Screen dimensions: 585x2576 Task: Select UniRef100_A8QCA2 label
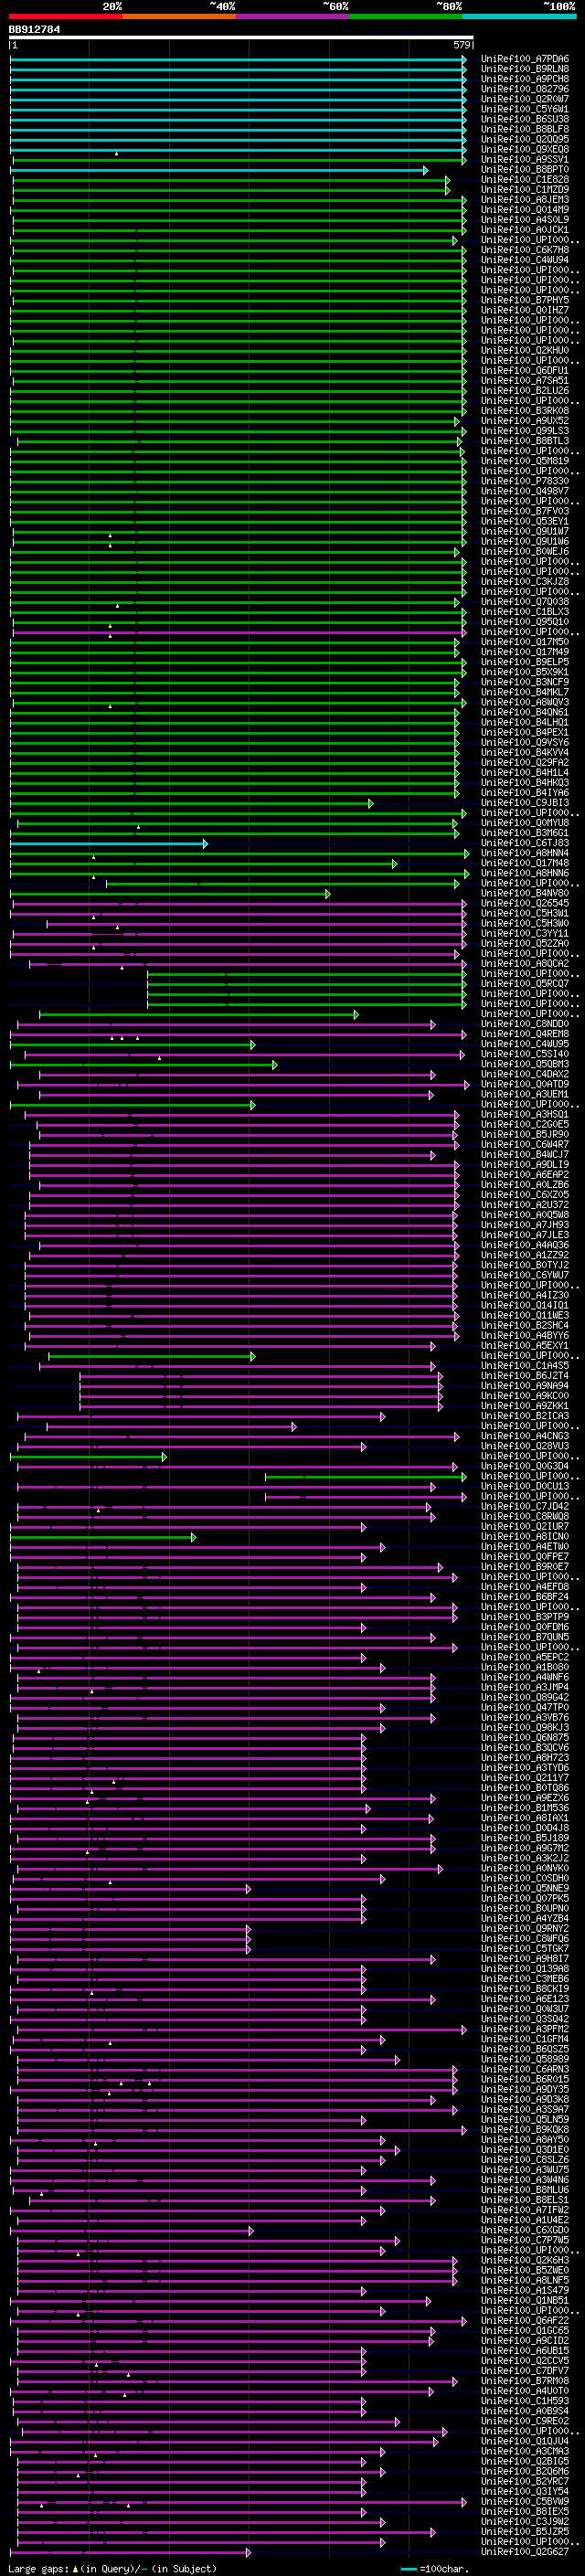[x=525, y=963]
